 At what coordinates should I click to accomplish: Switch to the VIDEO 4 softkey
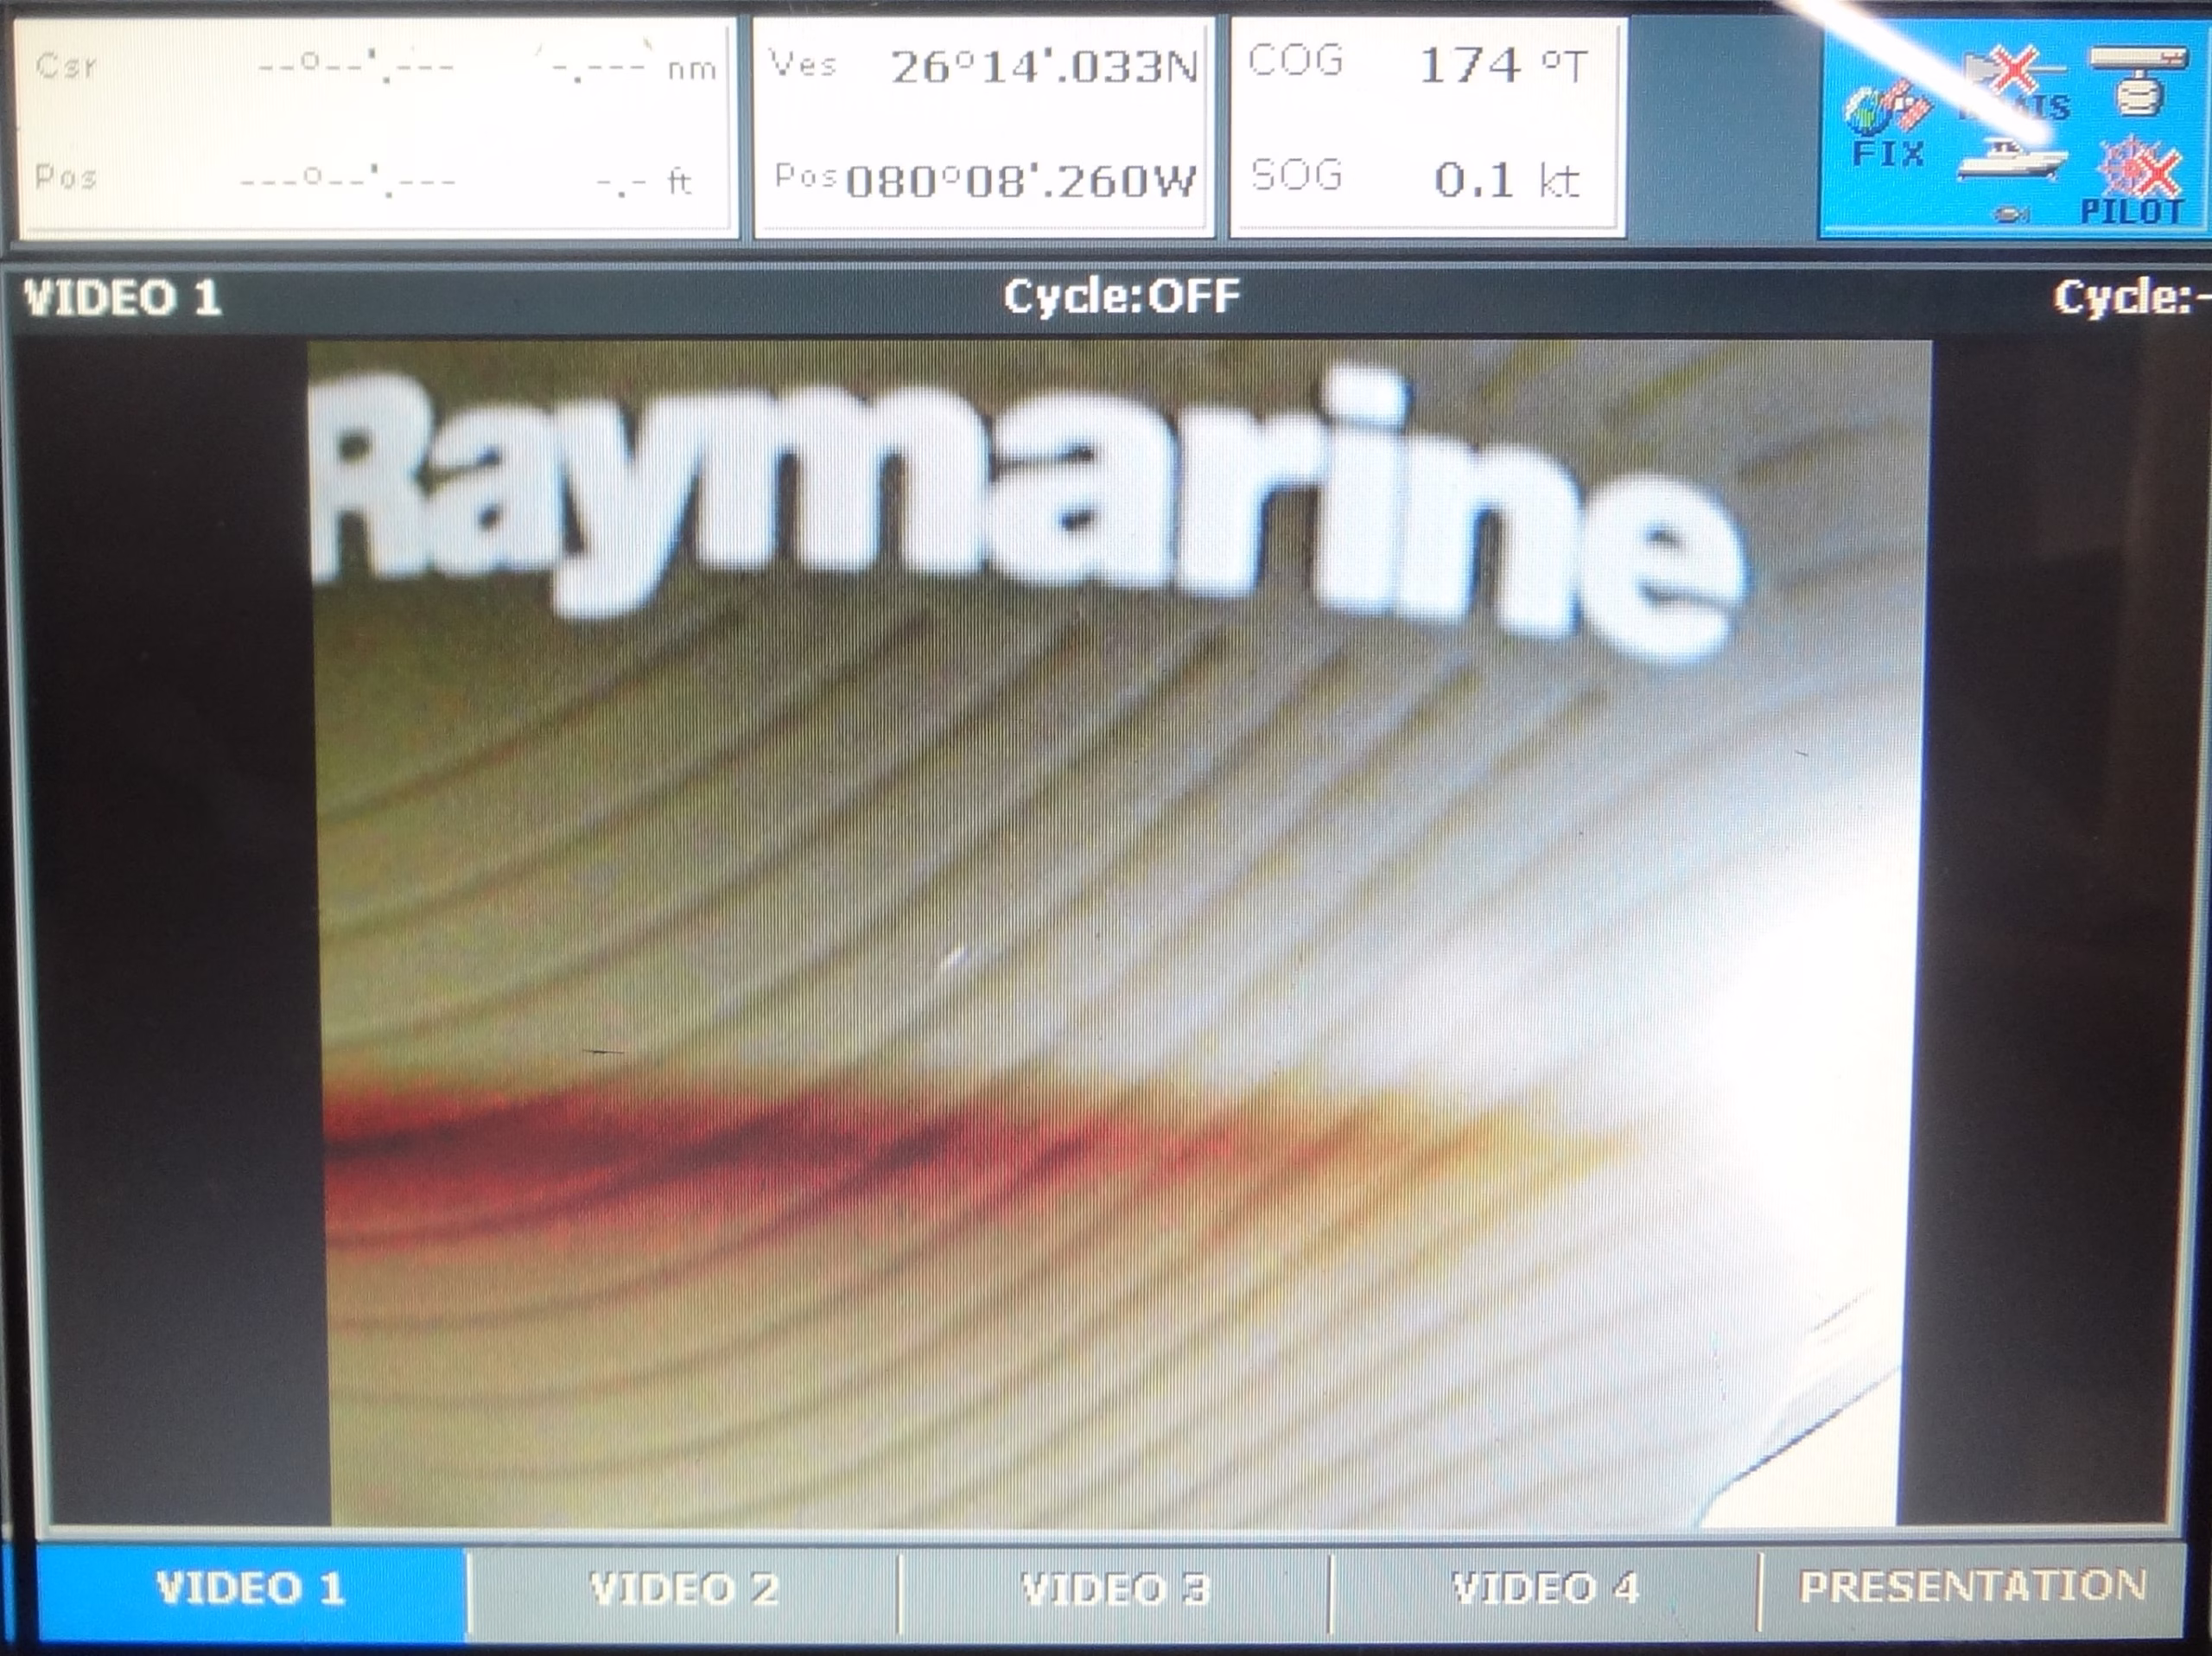pos(1545,1588)
